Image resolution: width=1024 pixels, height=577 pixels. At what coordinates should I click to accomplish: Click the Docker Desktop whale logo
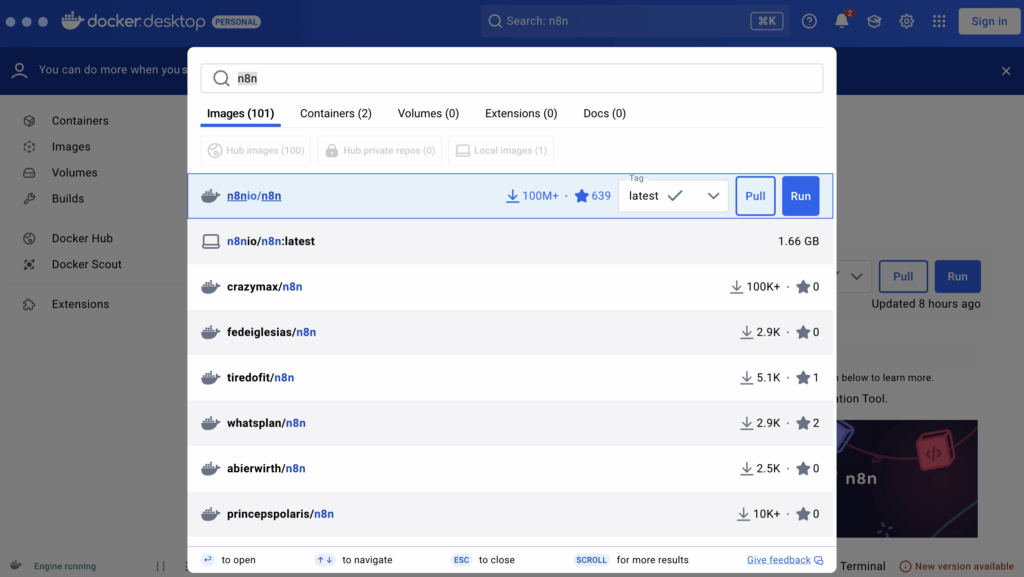(x=72, y=20)
